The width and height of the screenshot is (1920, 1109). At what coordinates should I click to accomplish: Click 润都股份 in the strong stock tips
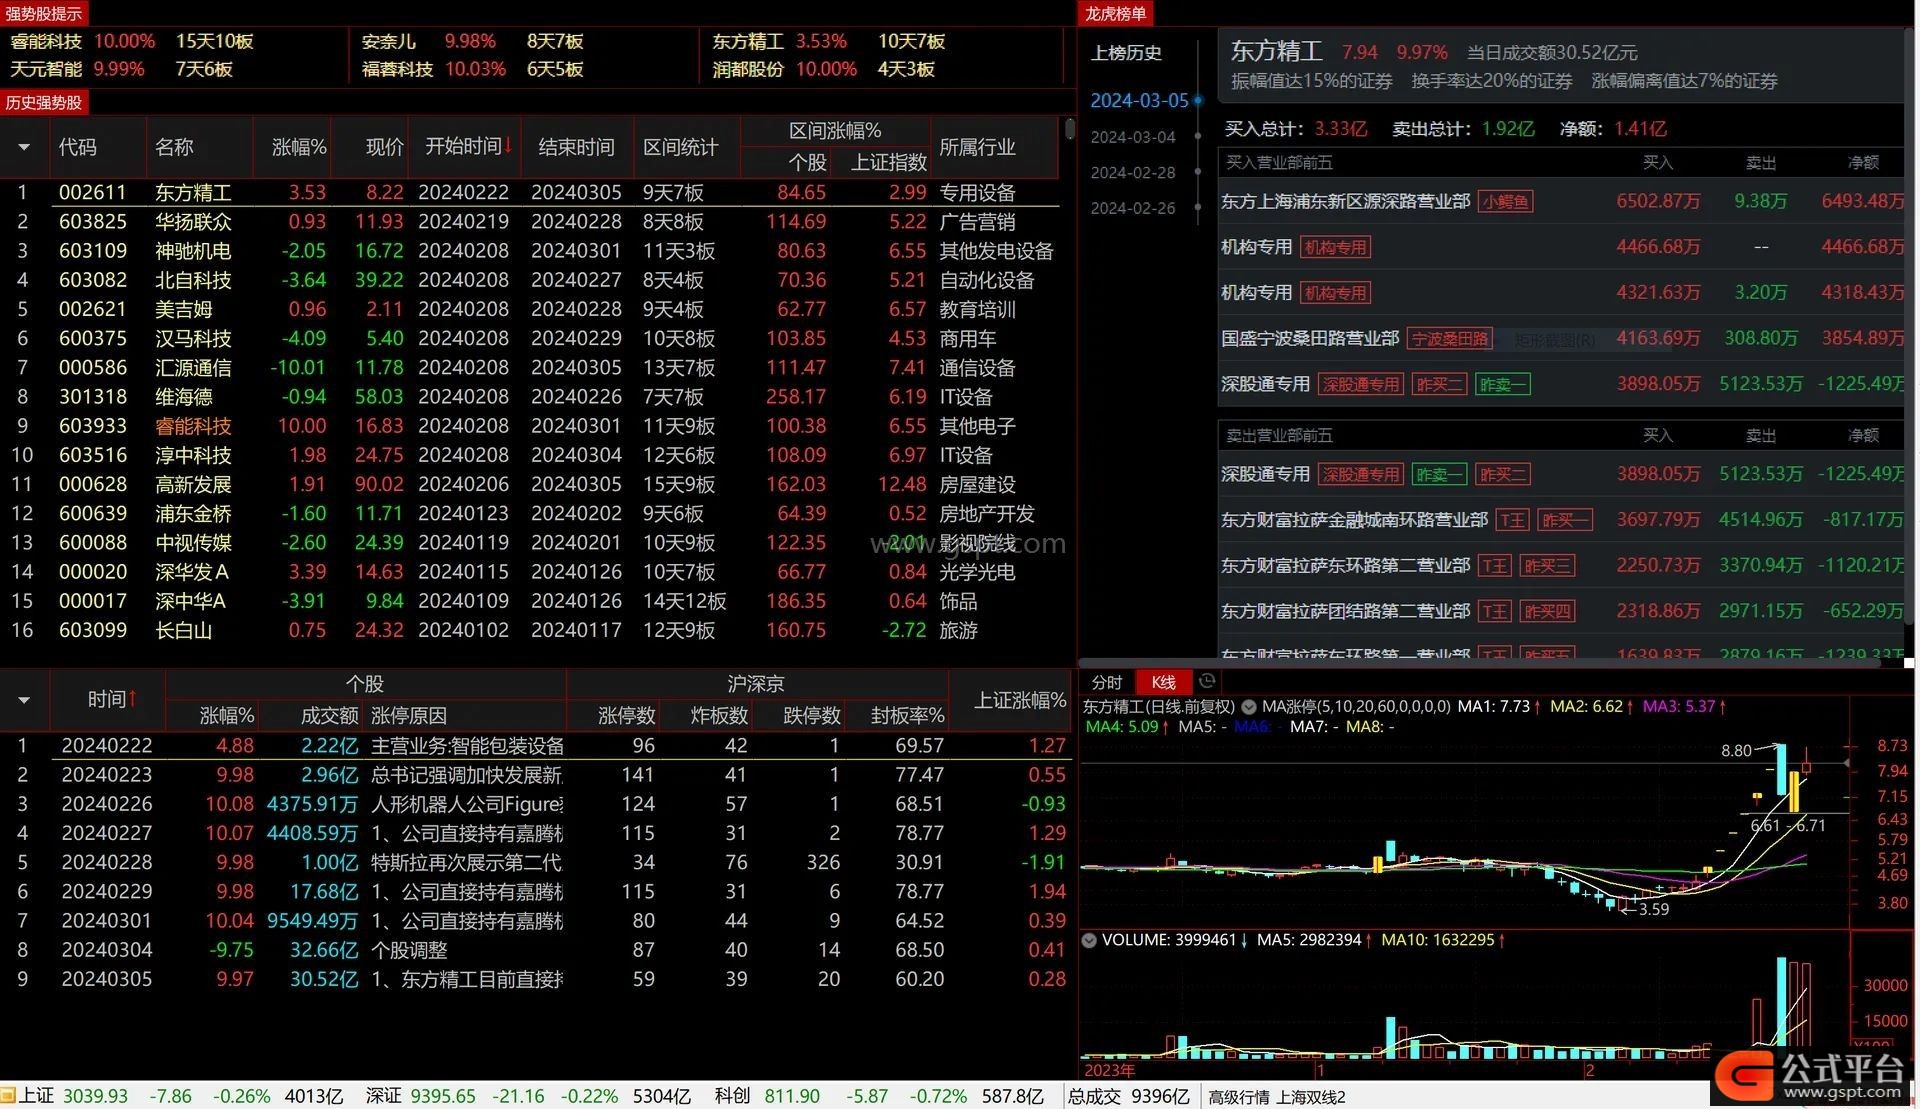coord(748,69)
